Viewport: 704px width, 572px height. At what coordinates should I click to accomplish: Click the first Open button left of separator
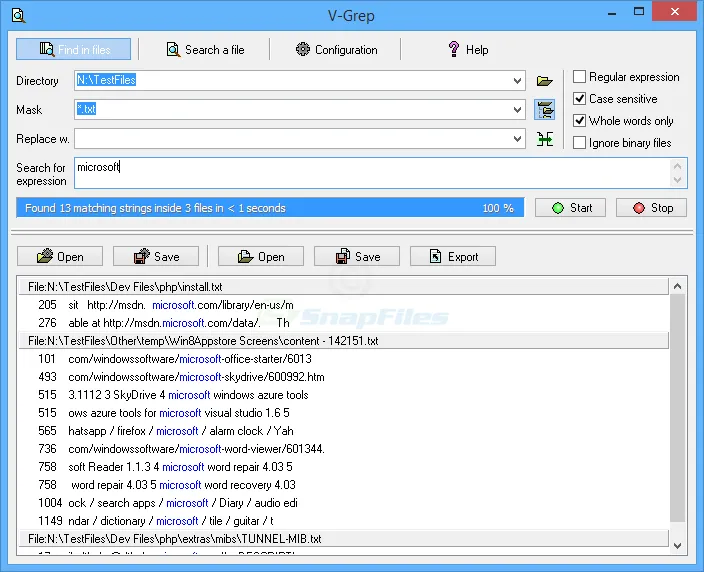pos(60,256)
